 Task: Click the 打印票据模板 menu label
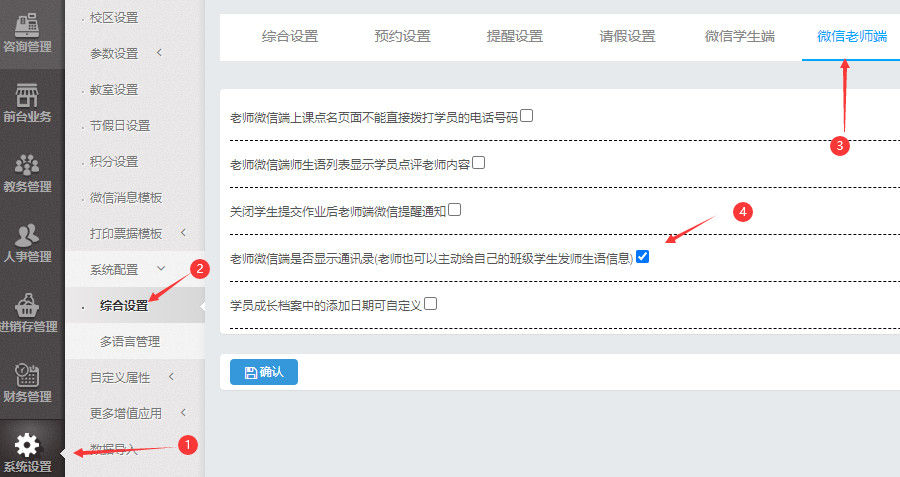126,234
